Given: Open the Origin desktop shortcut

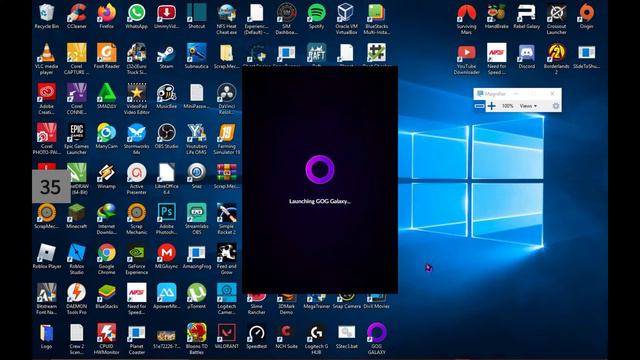Looking at the screenshot, I should pos(587,16).
